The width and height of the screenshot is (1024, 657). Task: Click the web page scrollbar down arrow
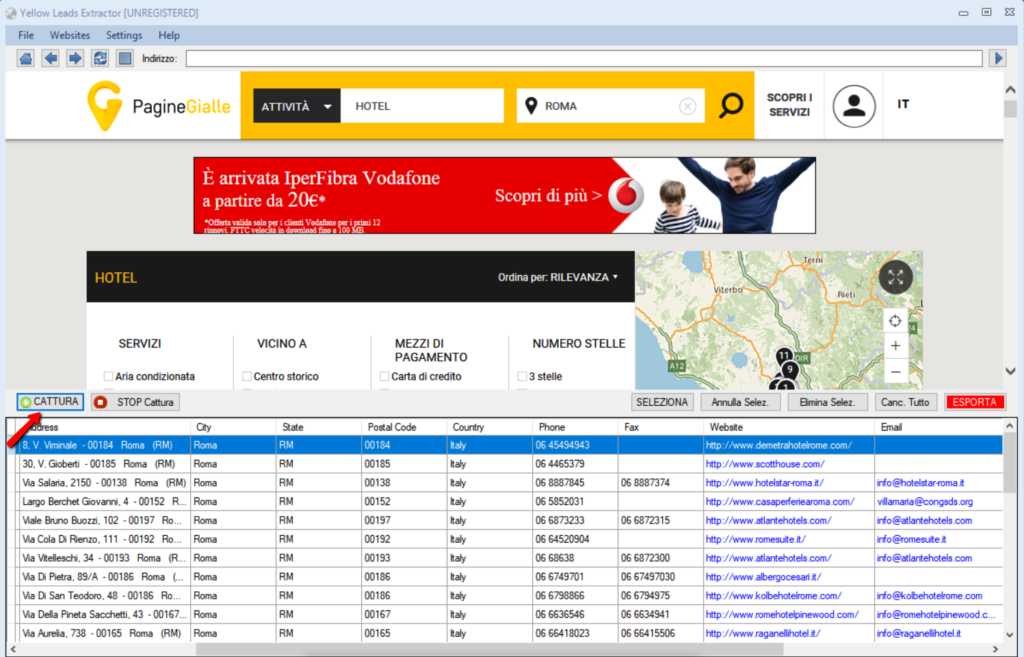(1010, 372)
